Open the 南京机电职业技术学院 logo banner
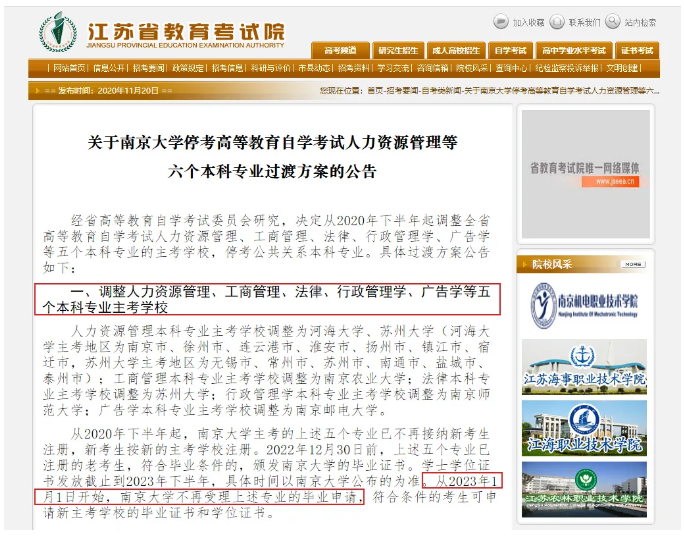The width and height of the screenshot is (684, 536). click(584, 305)
